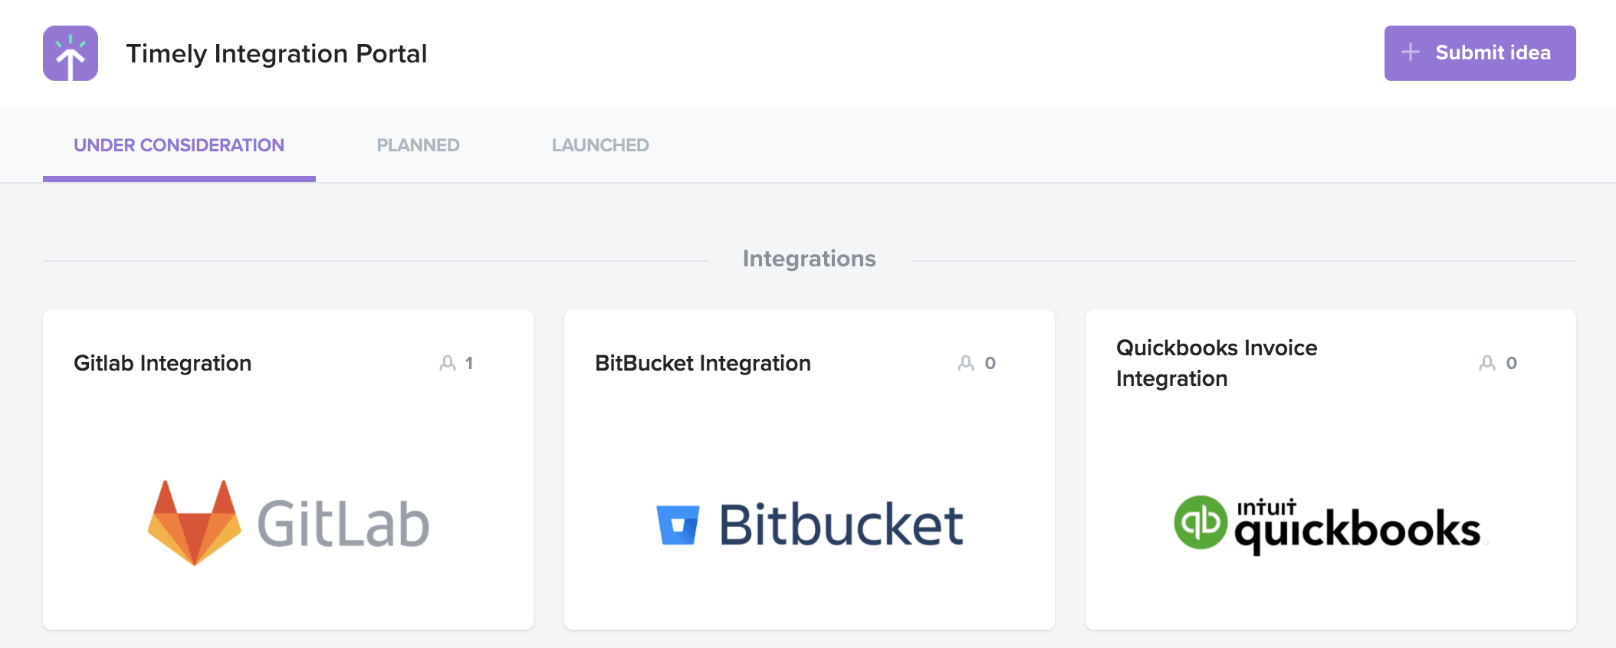Click the green QuickBooks qb icon
Viewport: 1616px width, 648px height.
[1200, 522]
